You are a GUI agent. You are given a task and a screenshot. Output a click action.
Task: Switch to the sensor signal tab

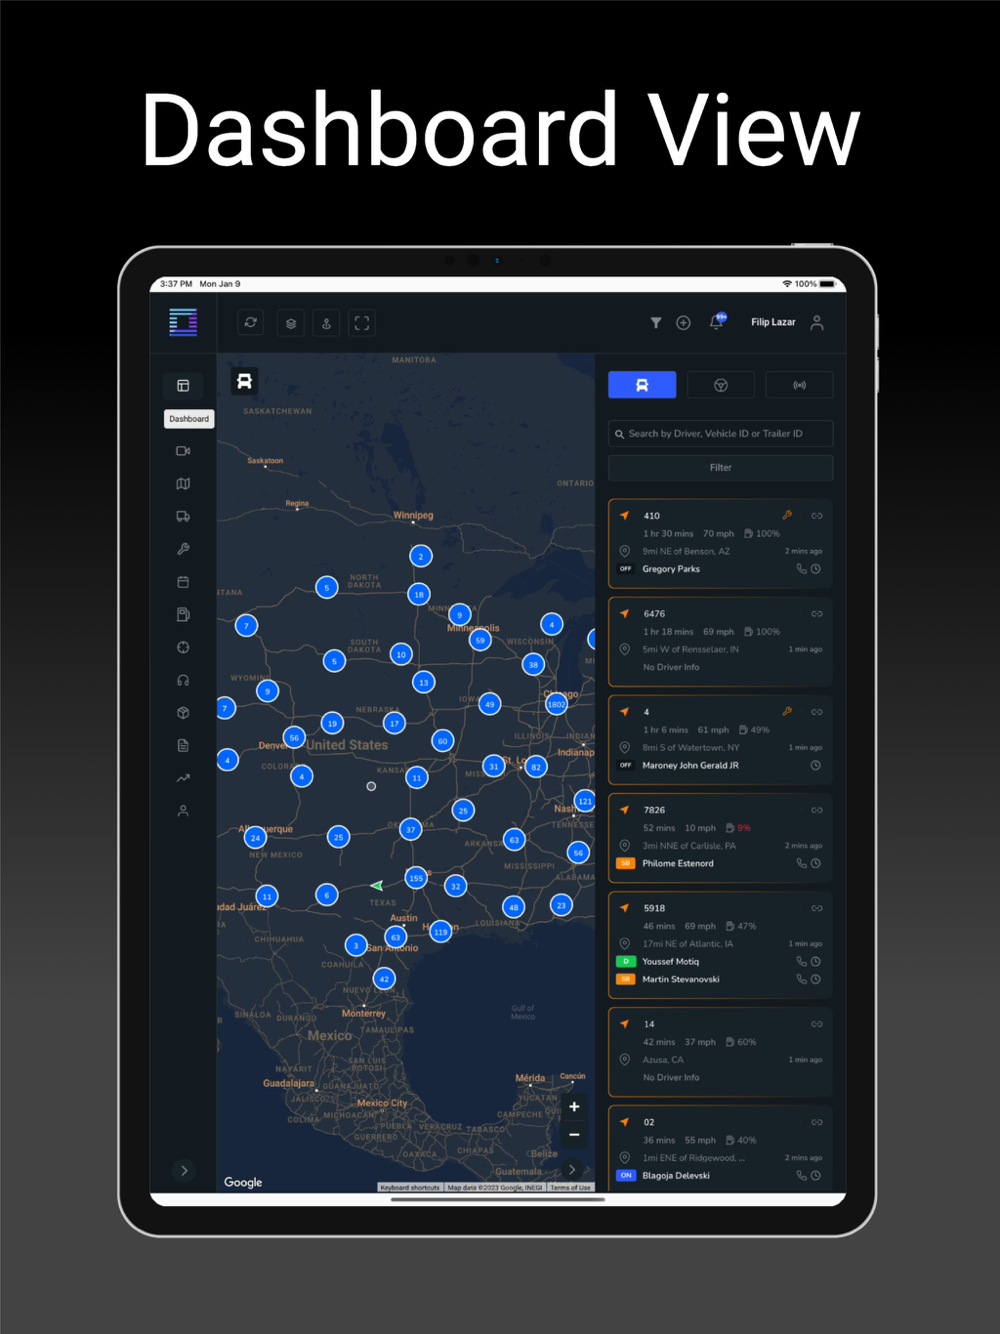coord(799,385)
